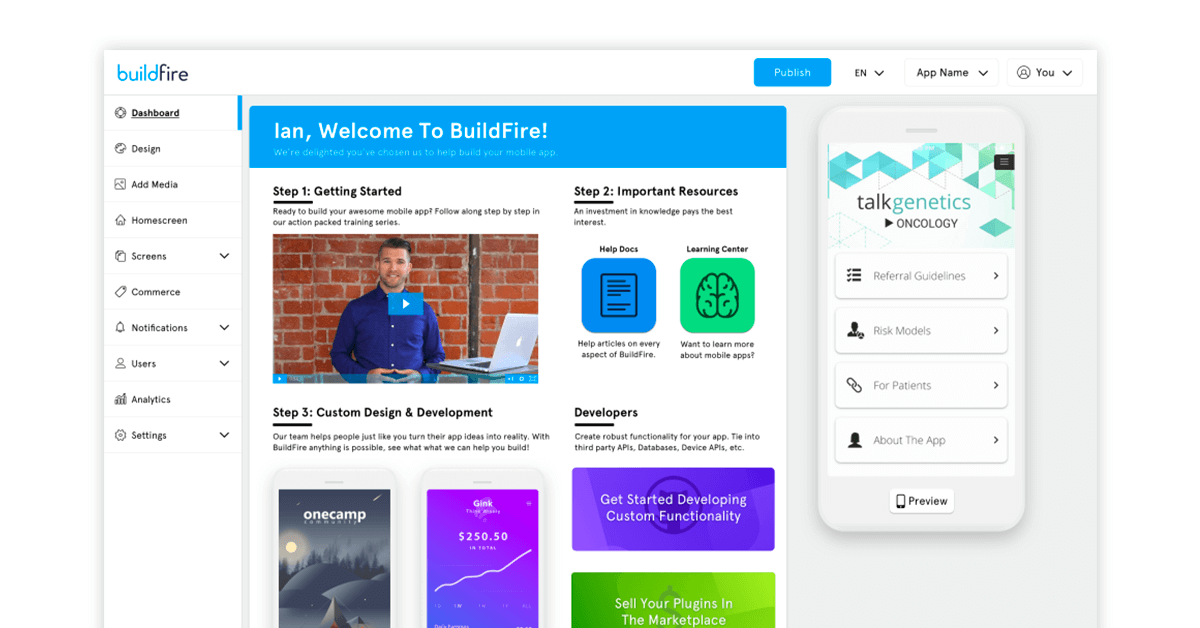Open the App Name dropdown

tap(952, 73)
